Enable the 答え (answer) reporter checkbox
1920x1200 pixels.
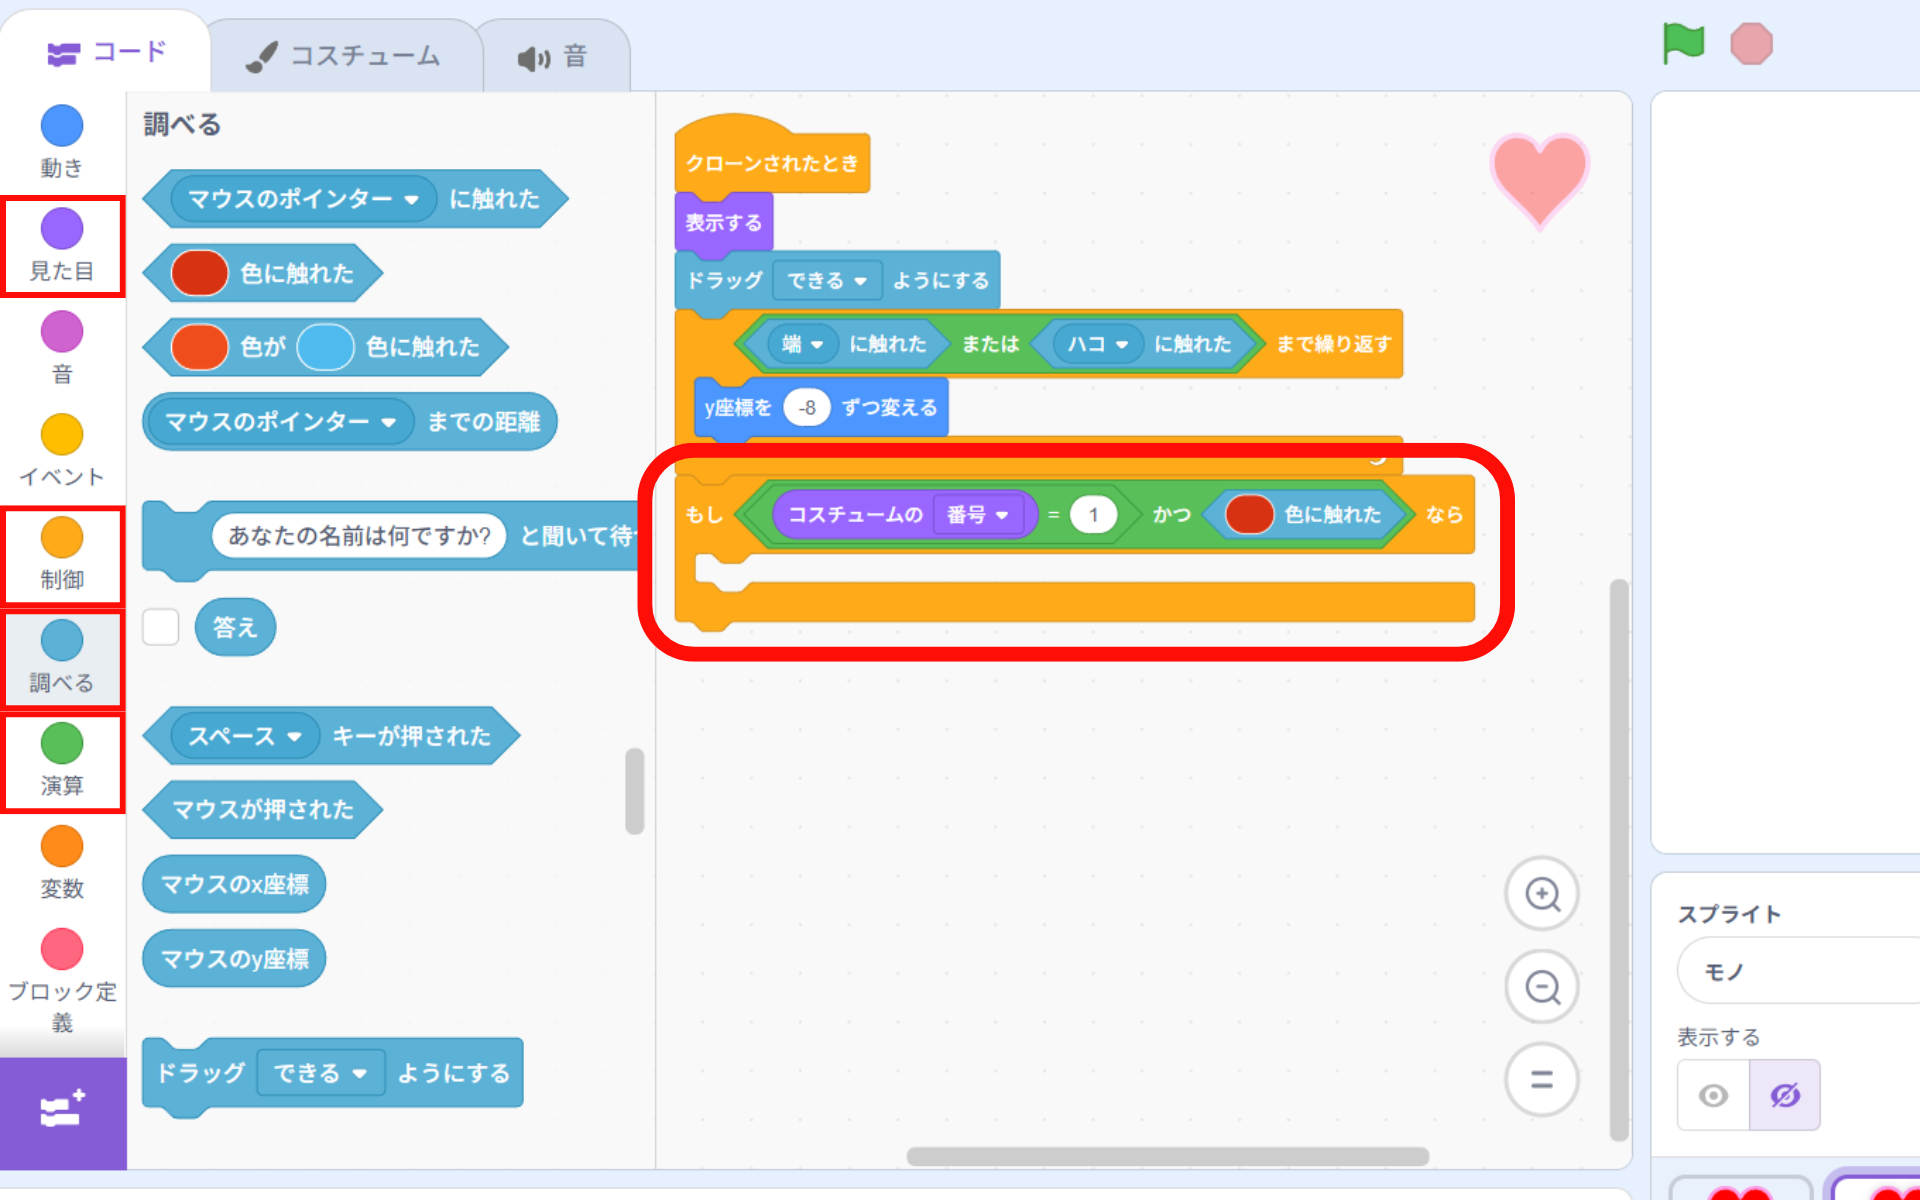161,627
